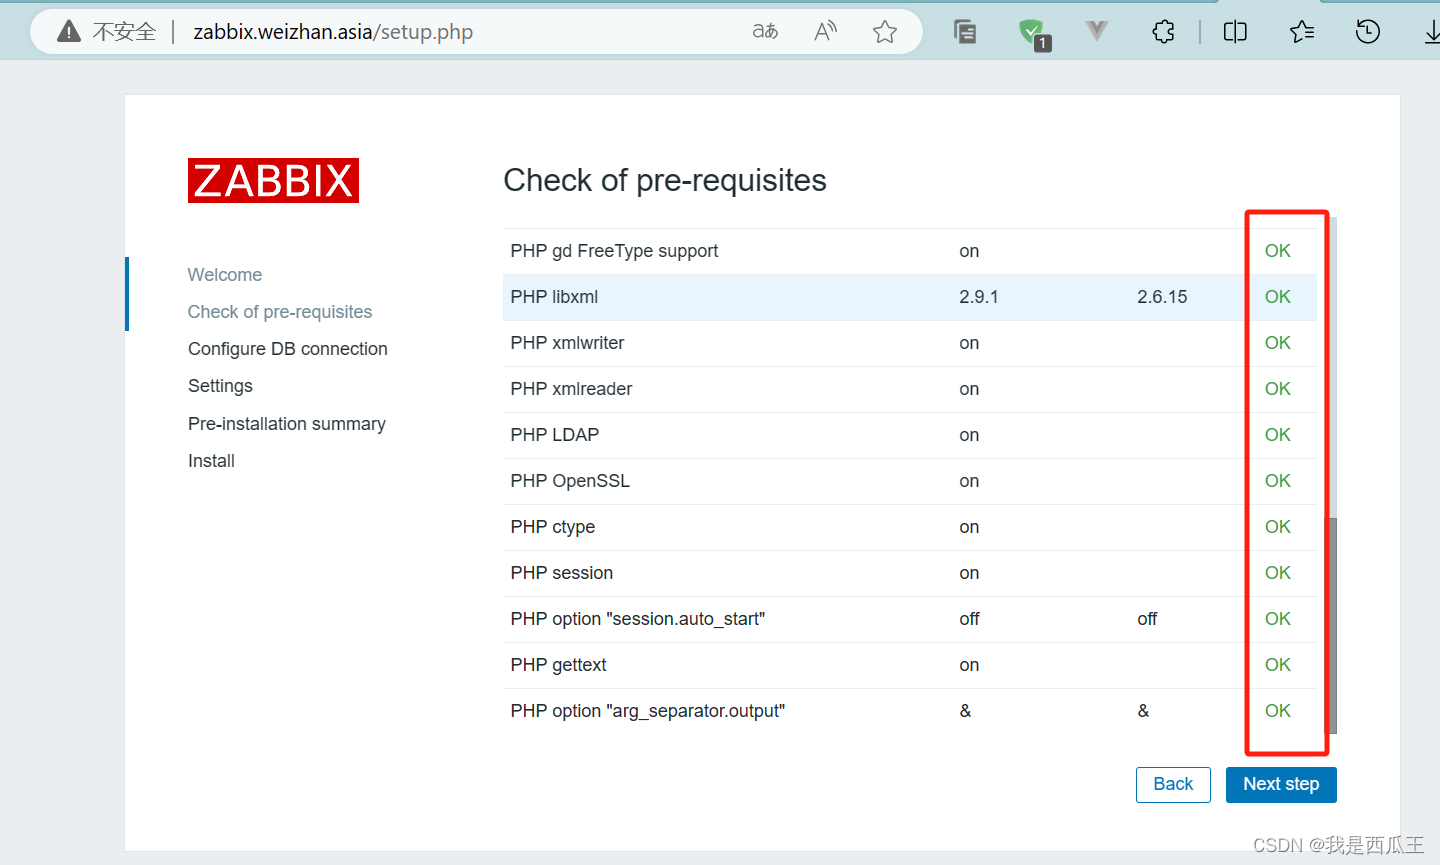Open browsing History clock icon
The image size is (1440, 865).
pyautogui.click(x=1367, y=31)
